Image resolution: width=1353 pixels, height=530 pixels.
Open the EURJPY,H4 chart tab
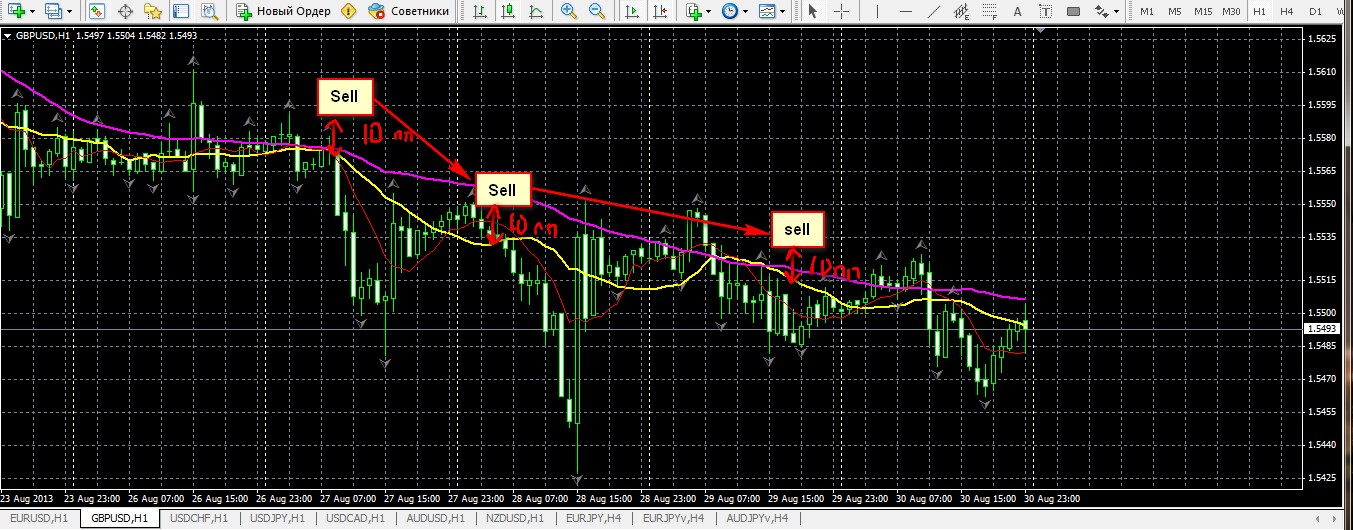pyautogui.click(x=593, y=518)
